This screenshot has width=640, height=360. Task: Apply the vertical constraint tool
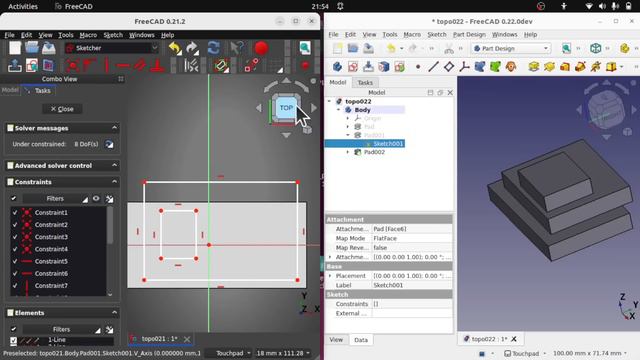point(107,65)
